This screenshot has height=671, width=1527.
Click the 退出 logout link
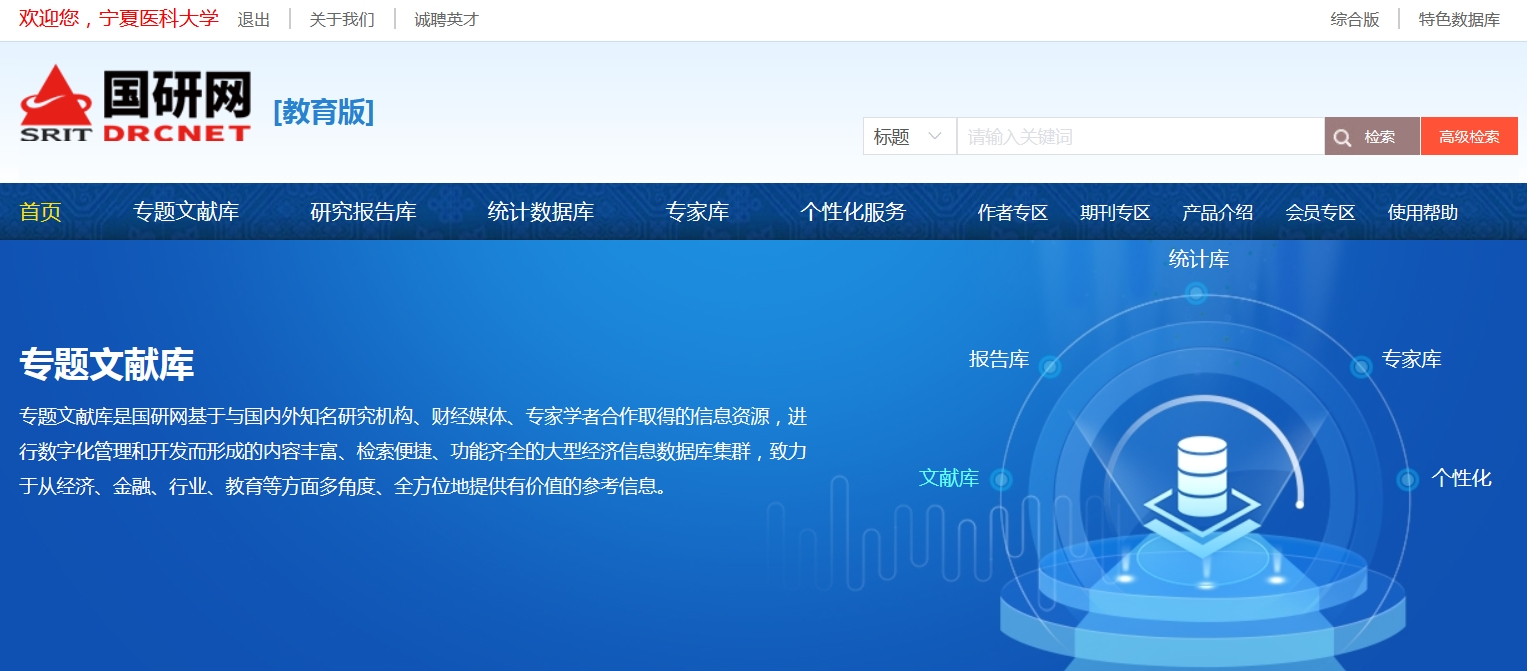253,20
